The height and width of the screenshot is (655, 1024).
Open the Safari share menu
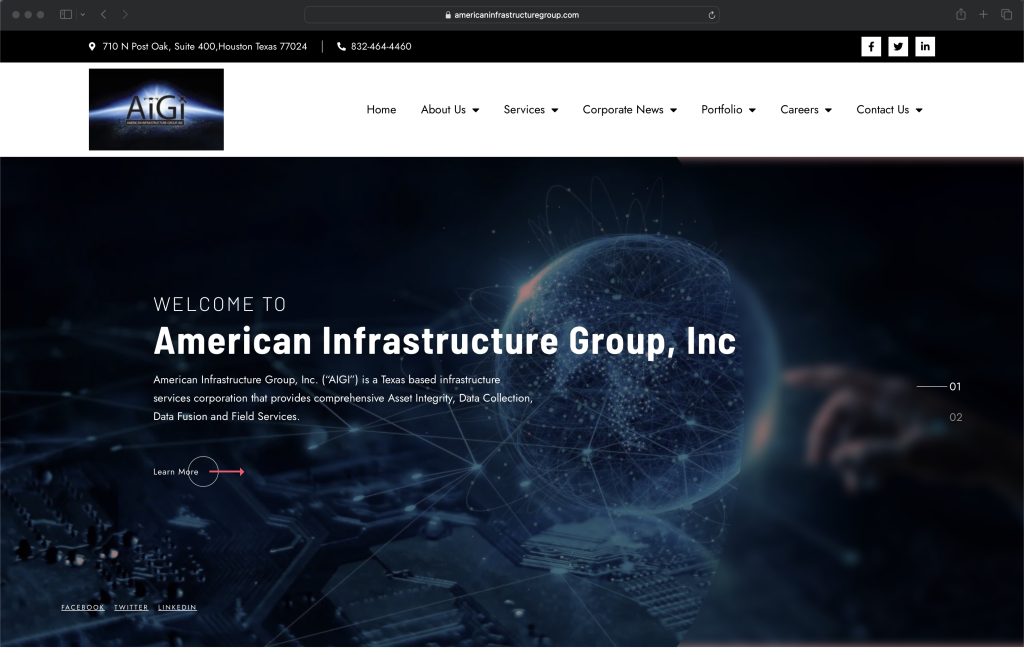coord(961,14)
